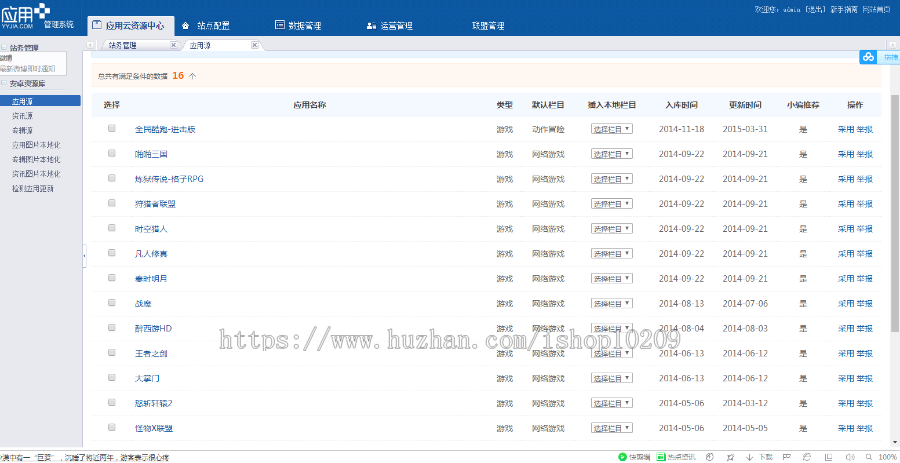This screenshot has height=463, width=900.
Task: Click the Baidu cloud icon at top right
Action: point(868,58)
